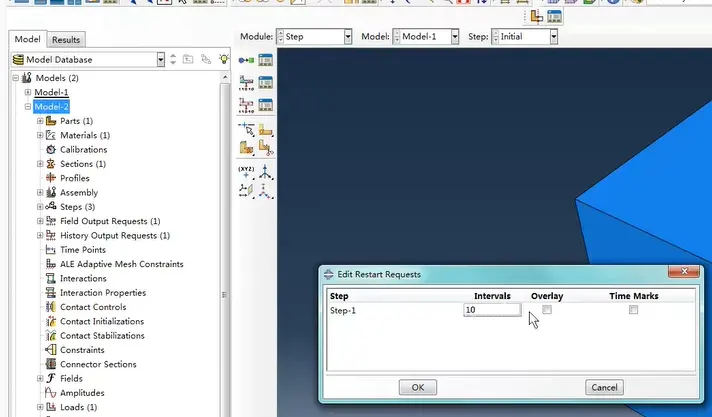Screen dimensions: 712x417
Task: Click the Intervals input field
Action: click(492, 310)
